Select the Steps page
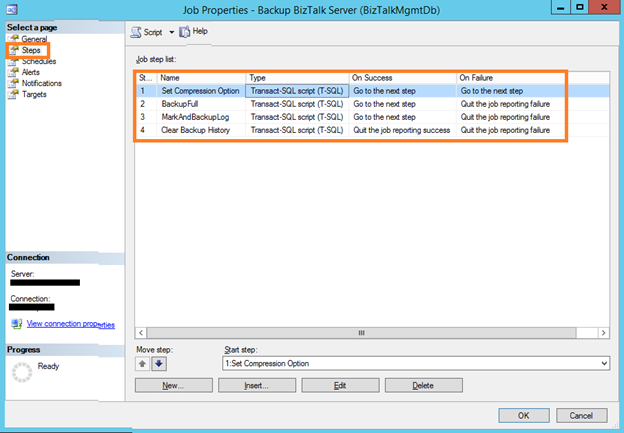Screen dimensions: 624x433 coord(31,50)
